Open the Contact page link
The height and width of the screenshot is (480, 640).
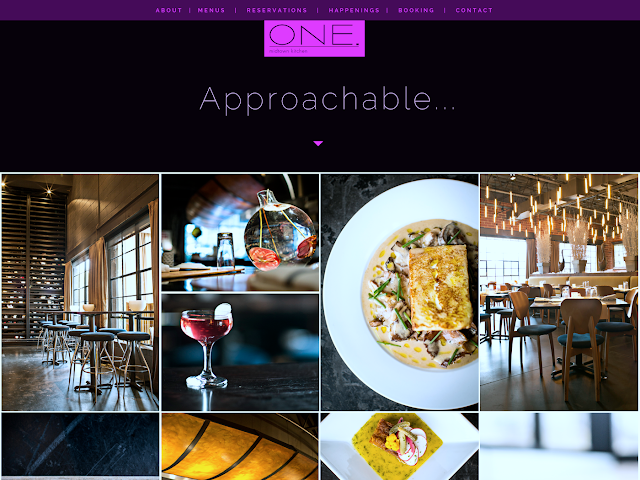click(474, 10)
